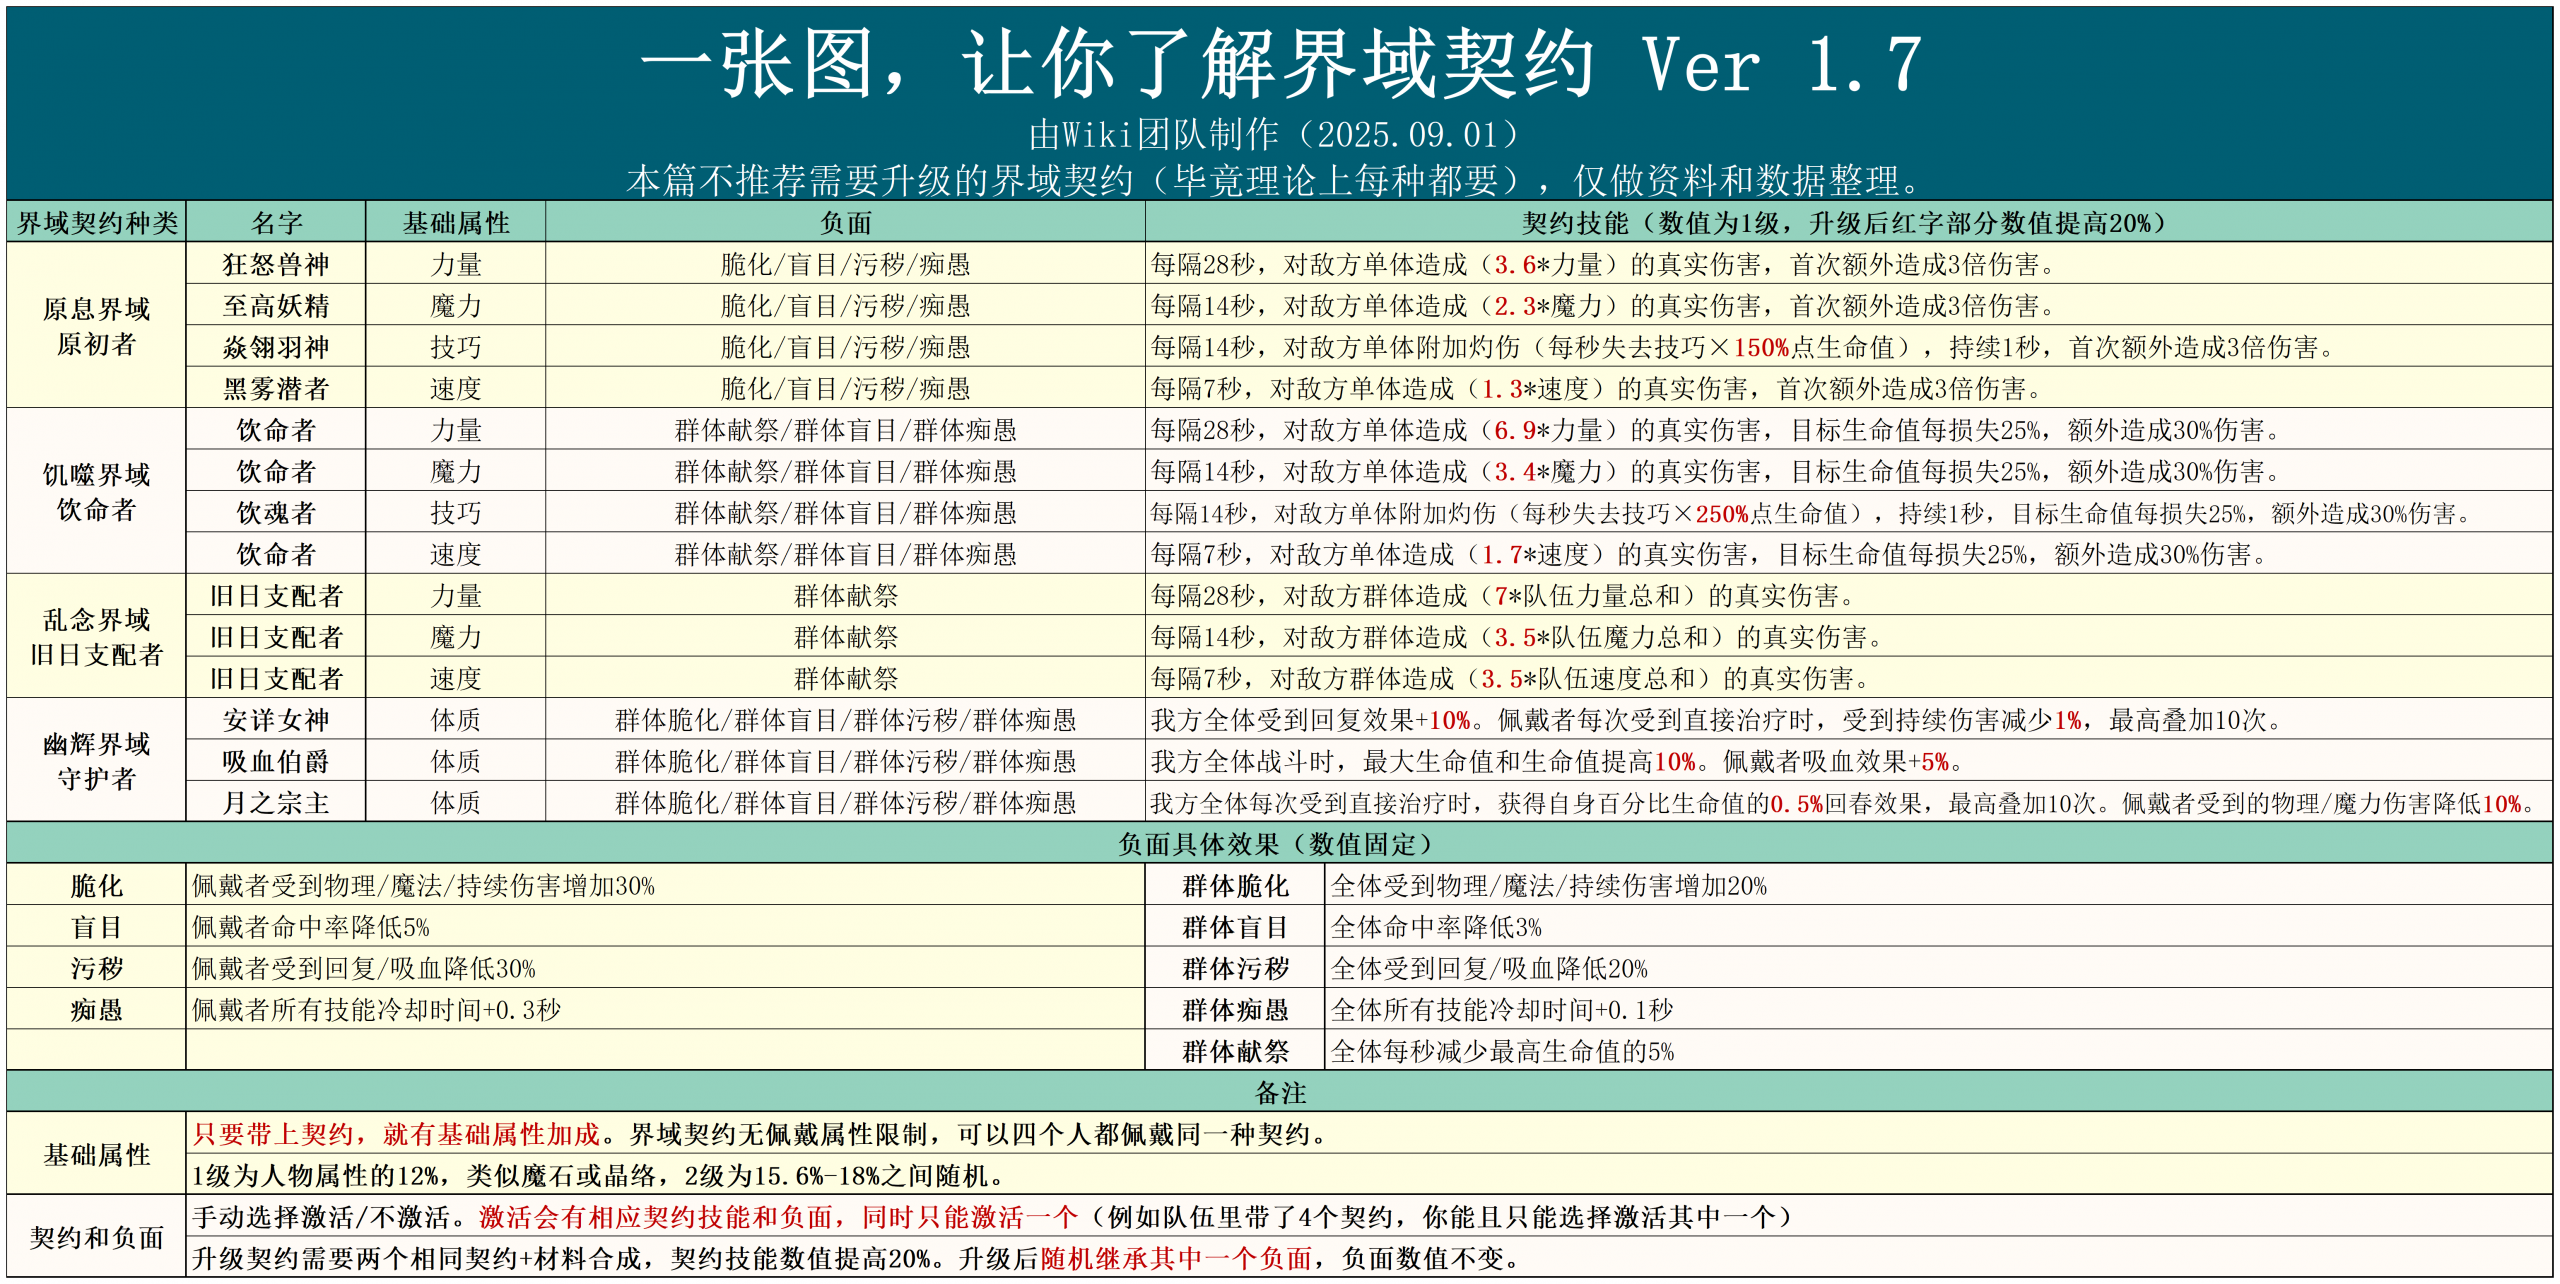Viewport: 2560px width, 1284px height.
Task: Select the 安详女神 name cell
Action: point(276,720)
